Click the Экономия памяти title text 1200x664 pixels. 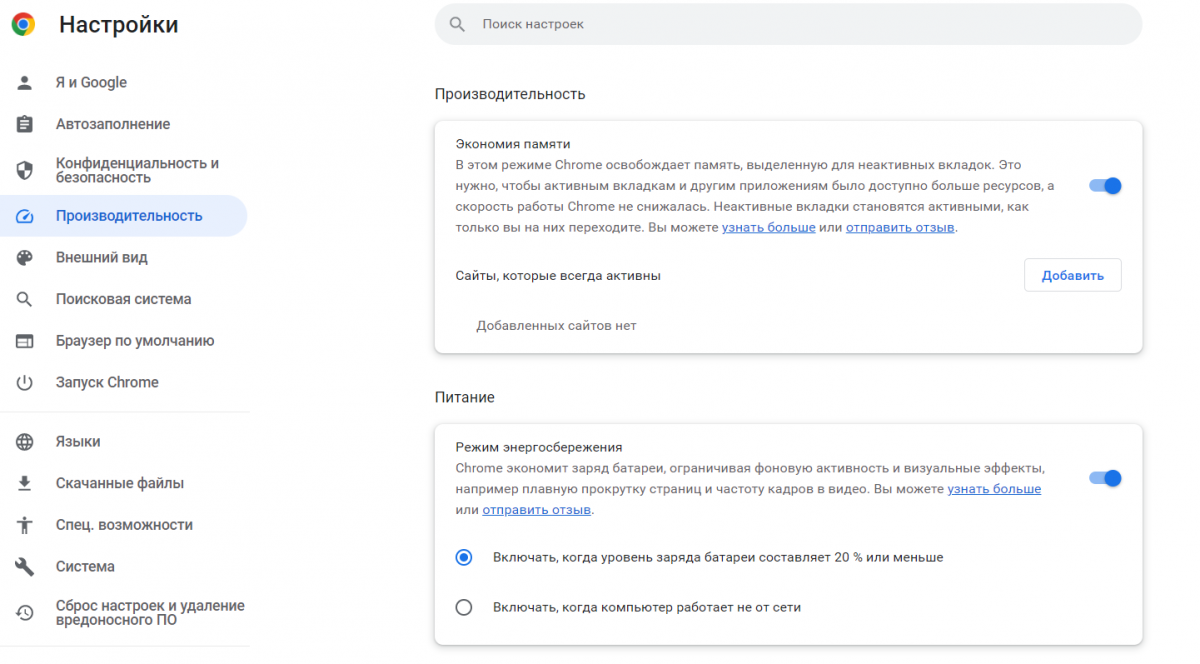(513, 144)
